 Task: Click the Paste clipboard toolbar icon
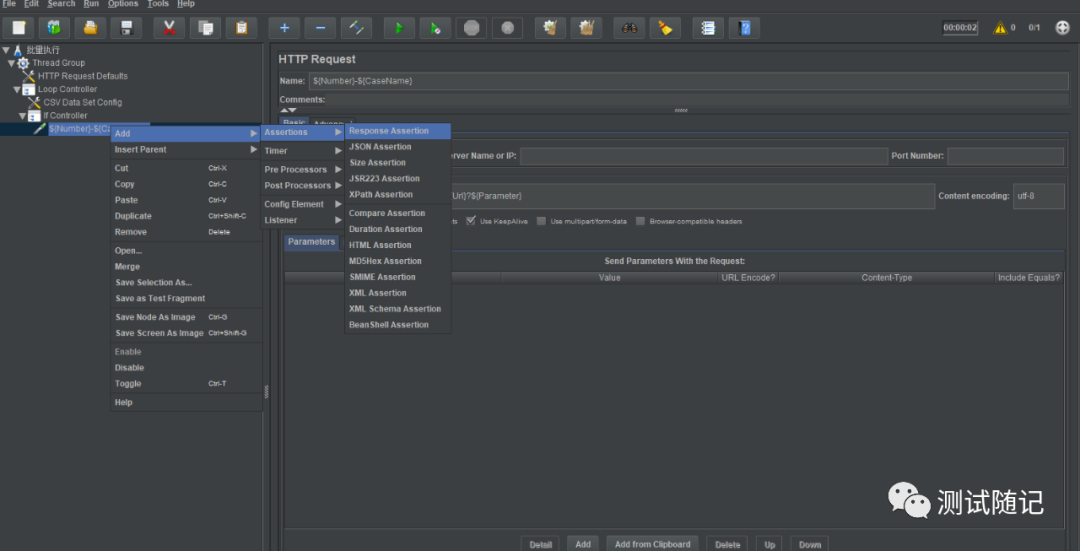241,28
